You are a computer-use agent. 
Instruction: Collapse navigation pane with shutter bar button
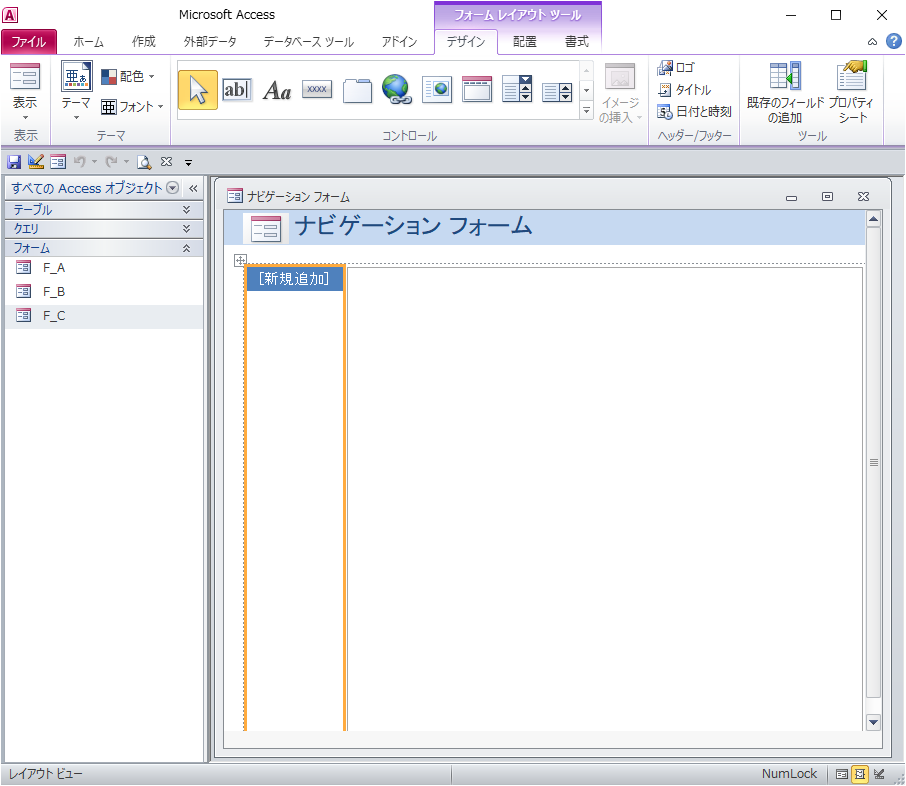tap(194, 188)
